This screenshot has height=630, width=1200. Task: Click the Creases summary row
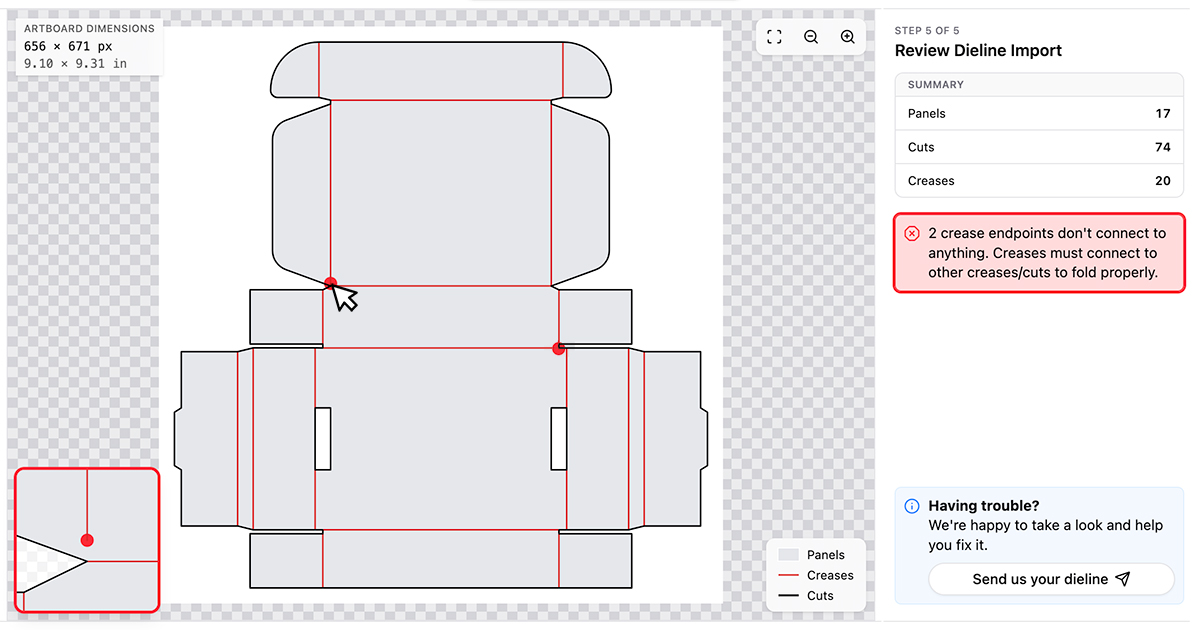click(1039, 181)
